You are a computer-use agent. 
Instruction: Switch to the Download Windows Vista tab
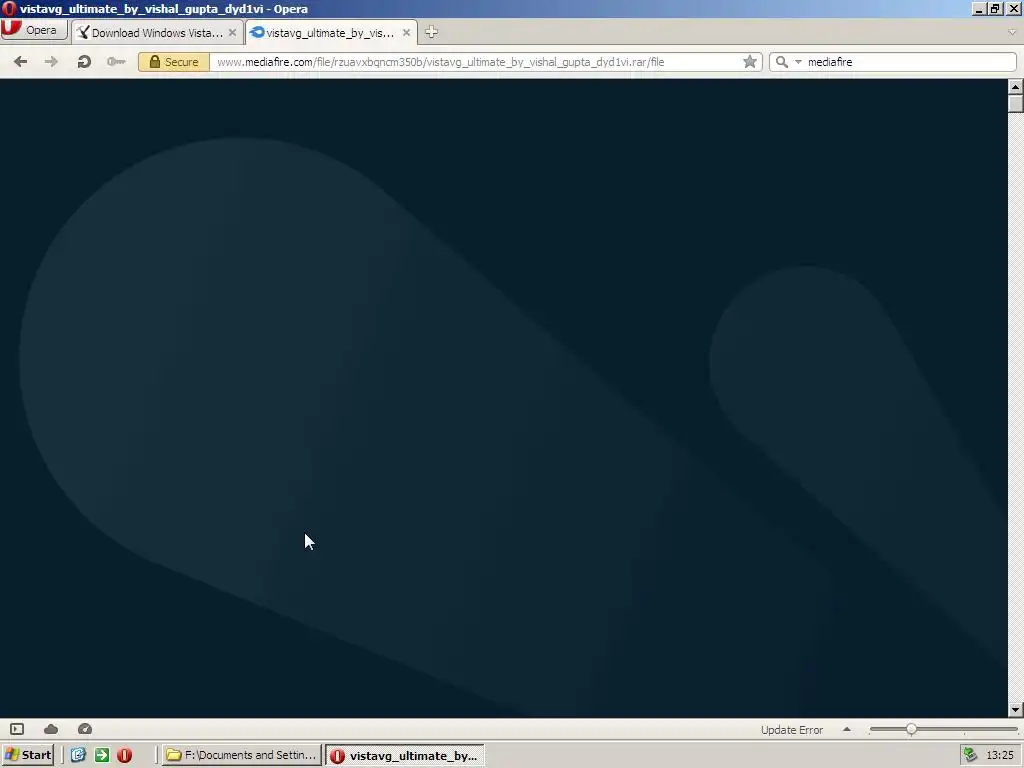156,33
